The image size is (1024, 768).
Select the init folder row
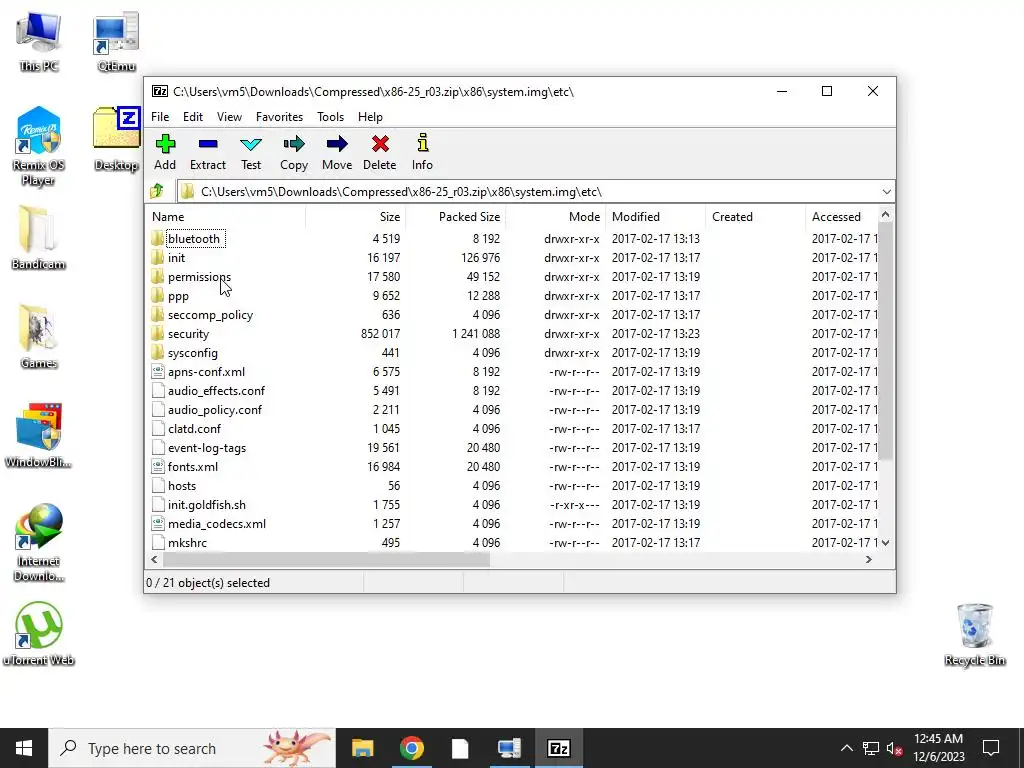coord(513,257)
